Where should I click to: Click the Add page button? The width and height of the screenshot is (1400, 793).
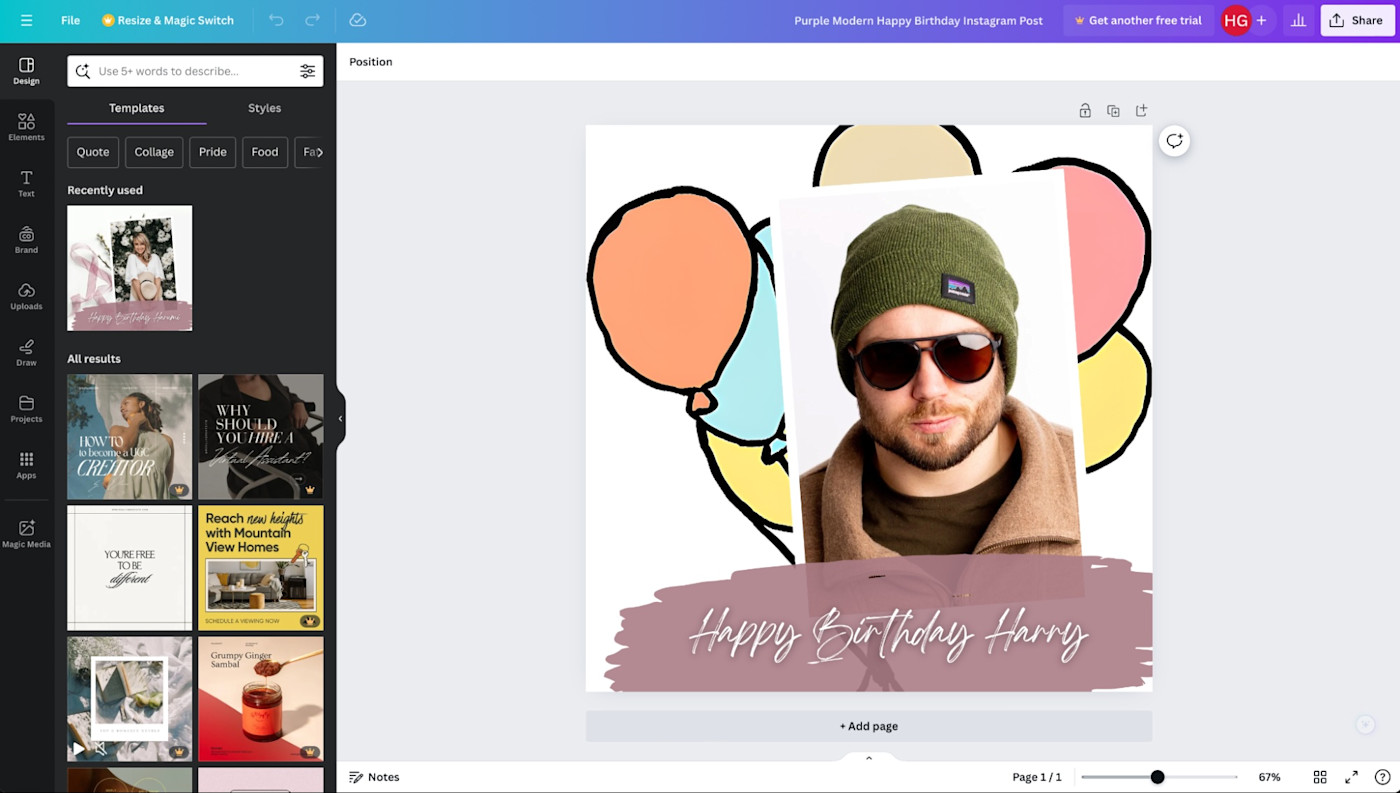pos(869,726)
